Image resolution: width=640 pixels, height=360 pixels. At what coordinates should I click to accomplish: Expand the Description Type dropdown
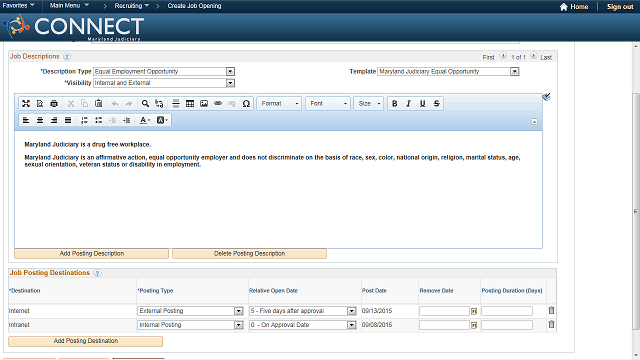(x=230, y=71)
